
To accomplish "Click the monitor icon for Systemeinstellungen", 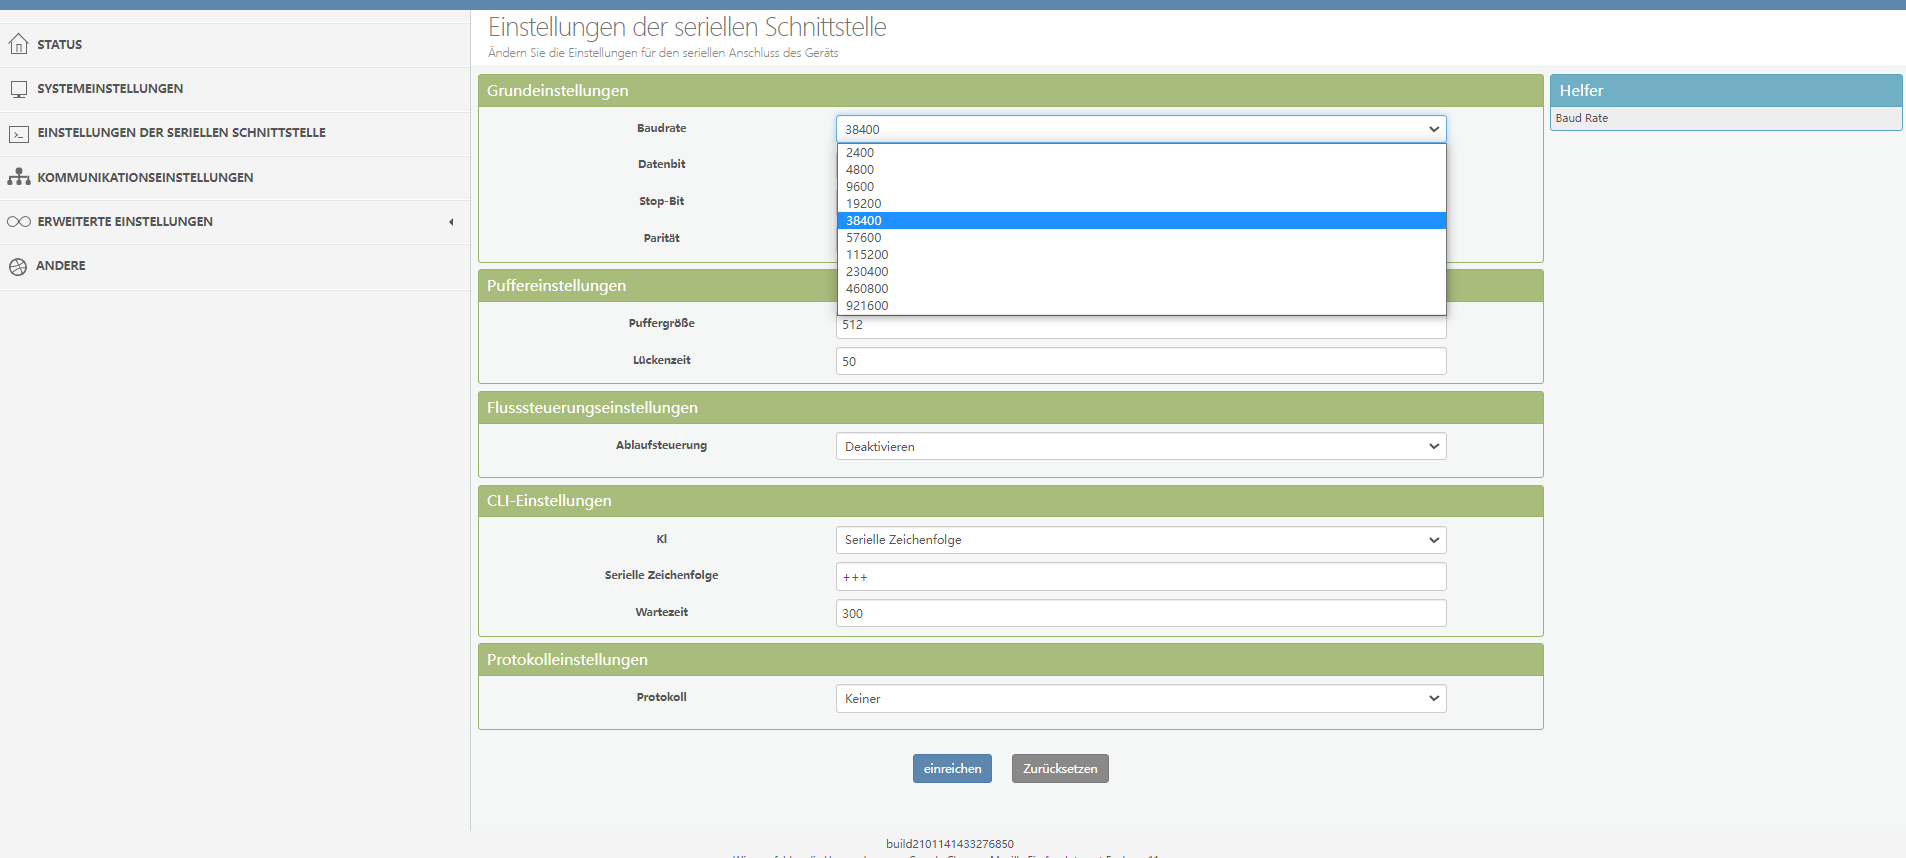I will click(18, 89).
